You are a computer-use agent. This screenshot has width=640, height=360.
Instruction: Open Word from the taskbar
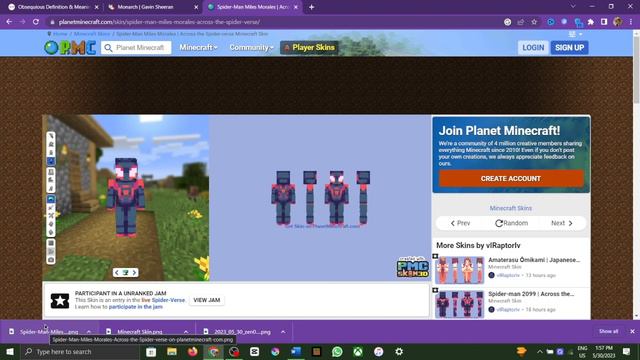coord(296,351)
